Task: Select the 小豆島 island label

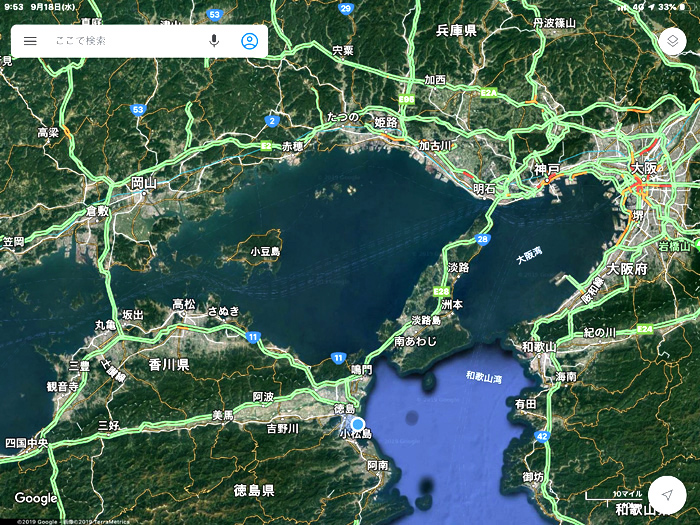Action: [265, 252]
